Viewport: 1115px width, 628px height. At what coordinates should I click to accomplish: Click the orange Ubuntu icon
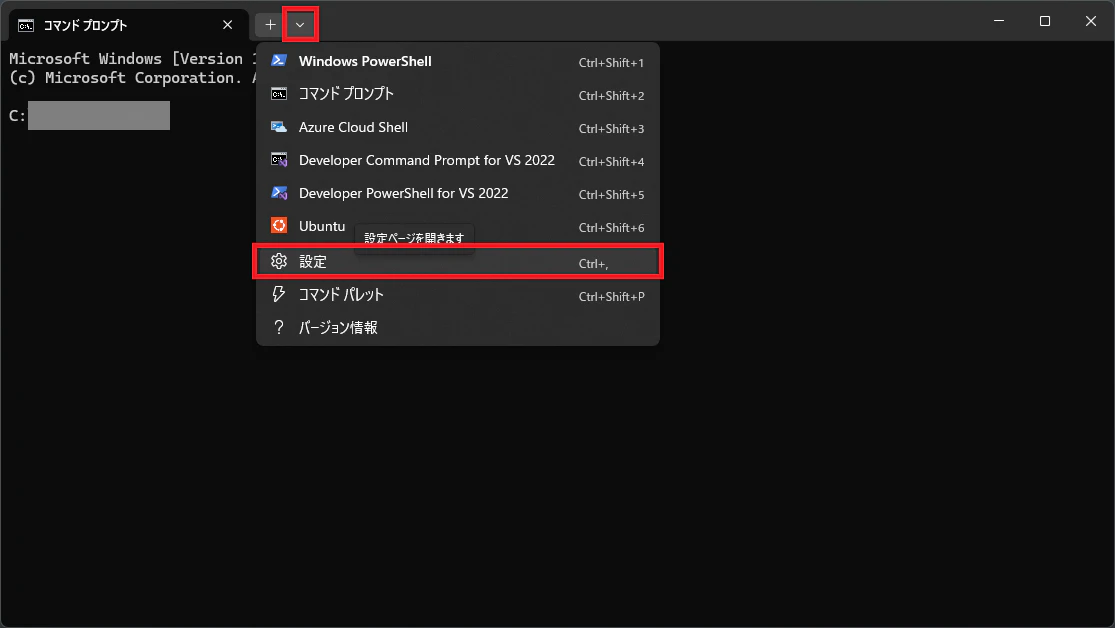click(x=279, y=225)
